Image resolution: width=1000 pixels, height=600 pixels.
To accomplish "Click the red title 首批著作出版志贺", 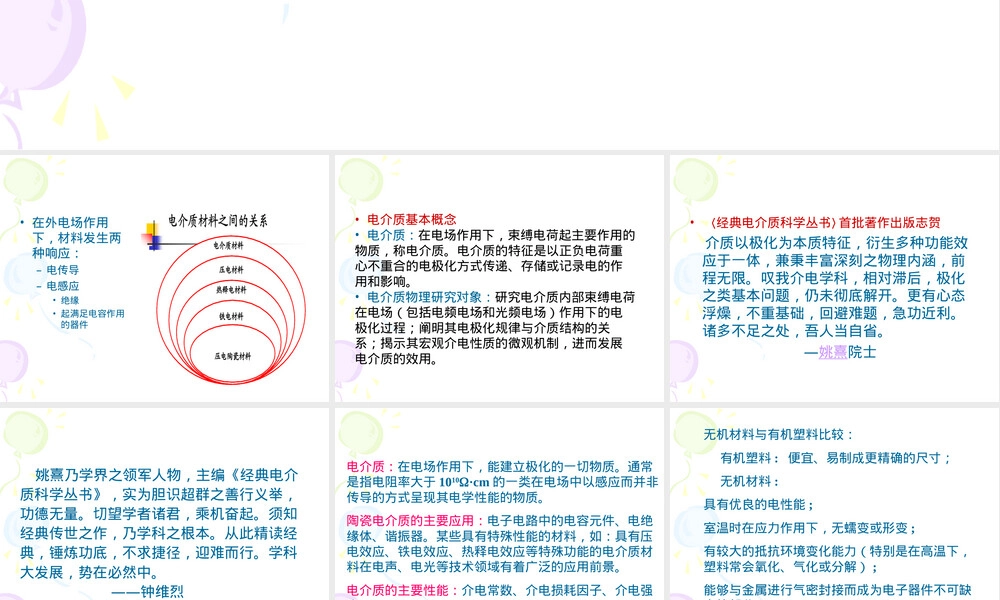I will tap(889, 223).
